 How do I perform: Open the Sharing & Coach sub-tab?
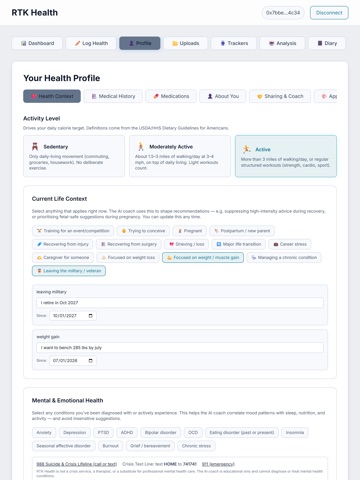[x=280, y=96]
